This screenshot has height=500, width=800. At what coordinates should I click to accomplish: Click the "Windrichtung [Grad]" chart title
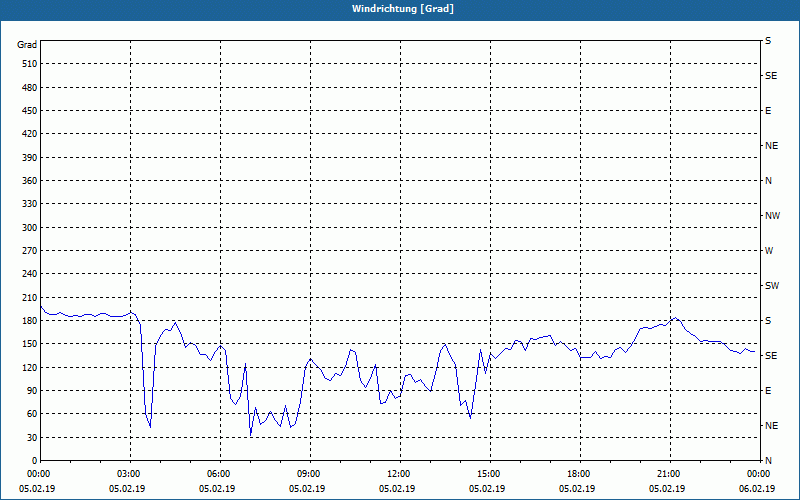(403, 9)
